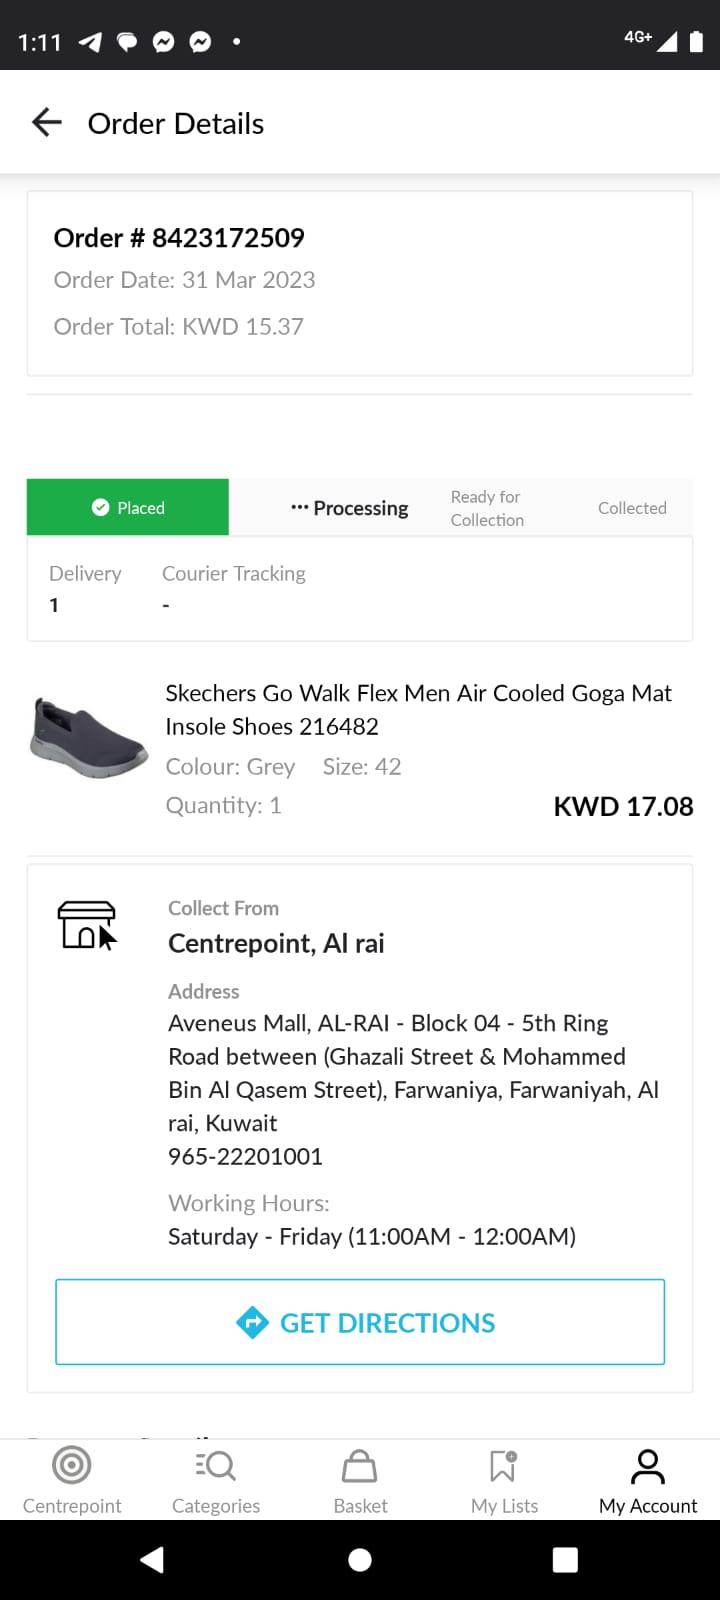Select the Processing status step
The width and height of the screenshot is (720, 1600).
(x=350, y=508)
